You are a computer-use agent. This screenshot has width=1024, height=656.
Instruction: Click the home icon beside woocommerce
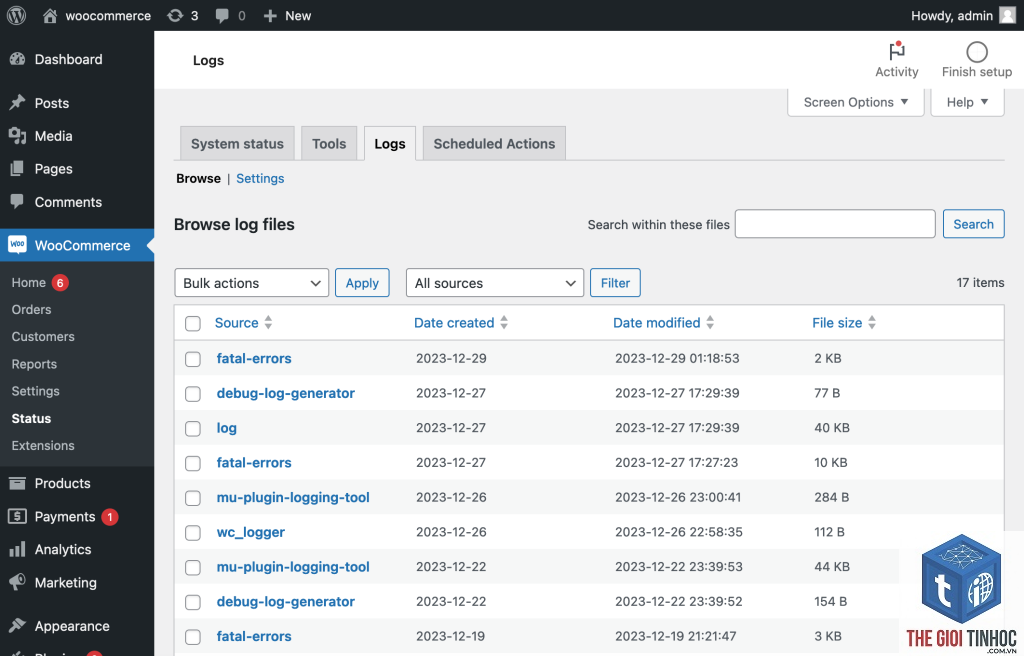coord(50,15)
